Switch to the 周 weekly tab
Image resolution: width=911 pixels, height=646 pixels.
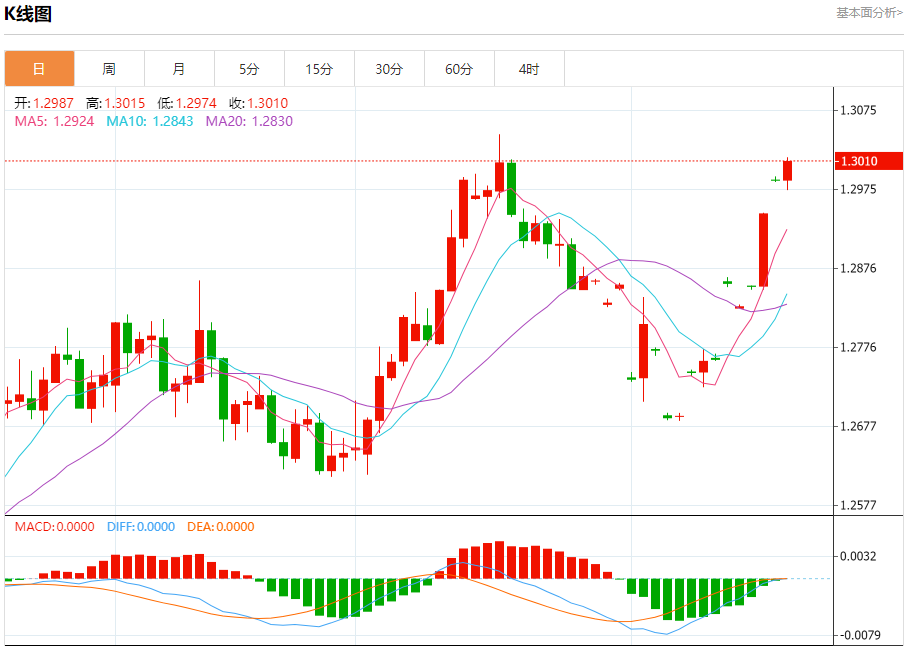[x=109, y=69]
